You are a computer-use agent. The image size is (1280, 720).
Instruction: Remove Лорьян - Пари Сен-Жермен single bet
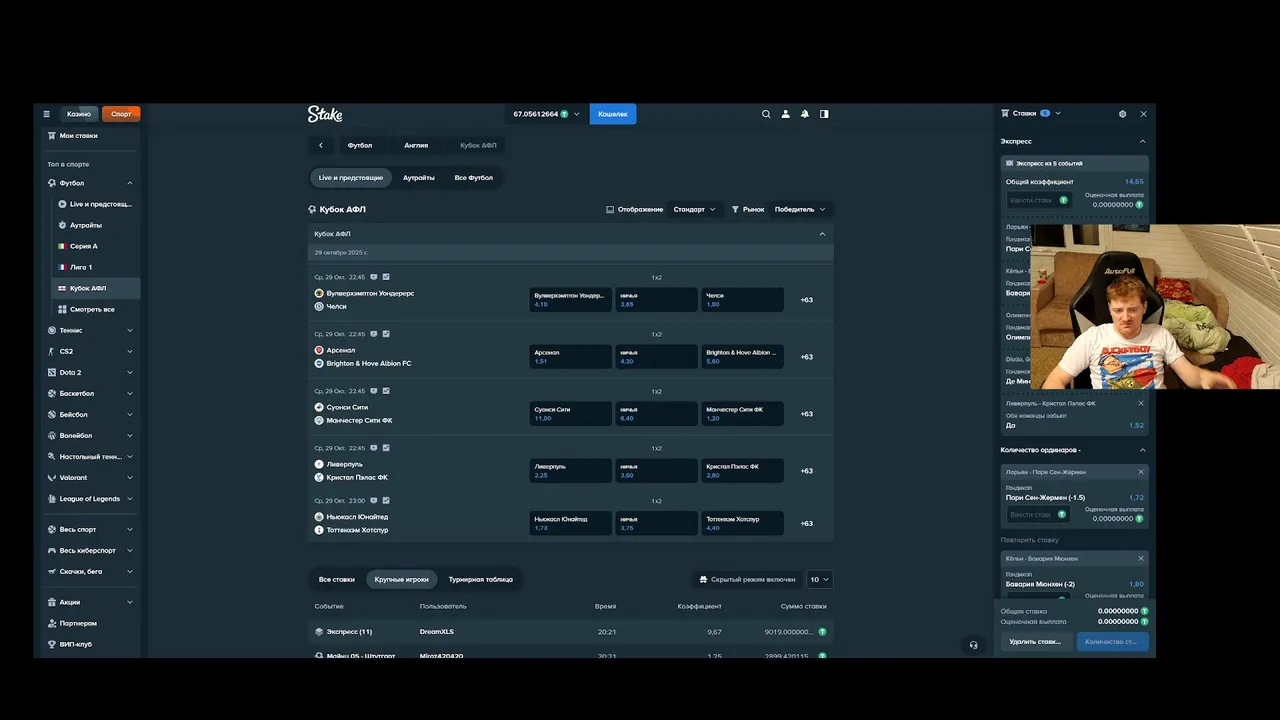point(1141,472)
